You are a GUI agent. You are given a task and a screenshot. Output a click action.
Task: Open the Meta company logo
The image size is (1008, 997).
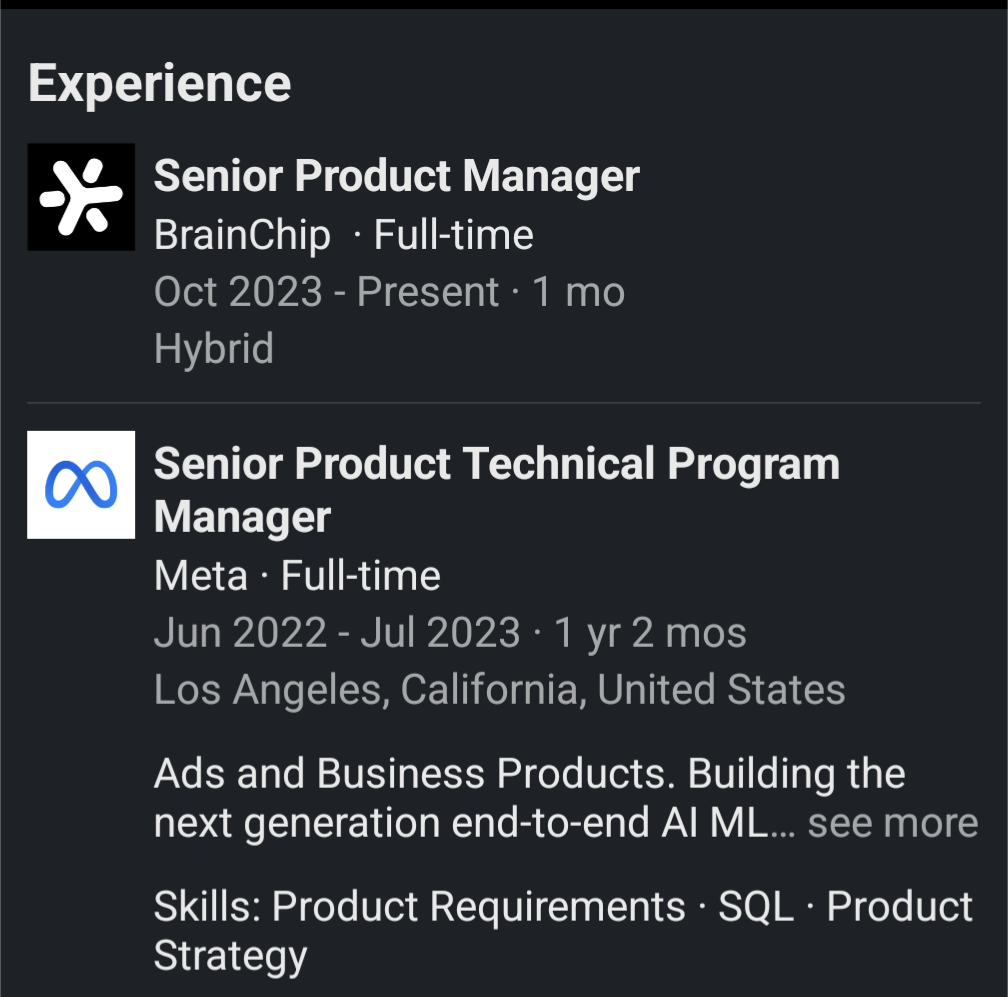point(81,485)
